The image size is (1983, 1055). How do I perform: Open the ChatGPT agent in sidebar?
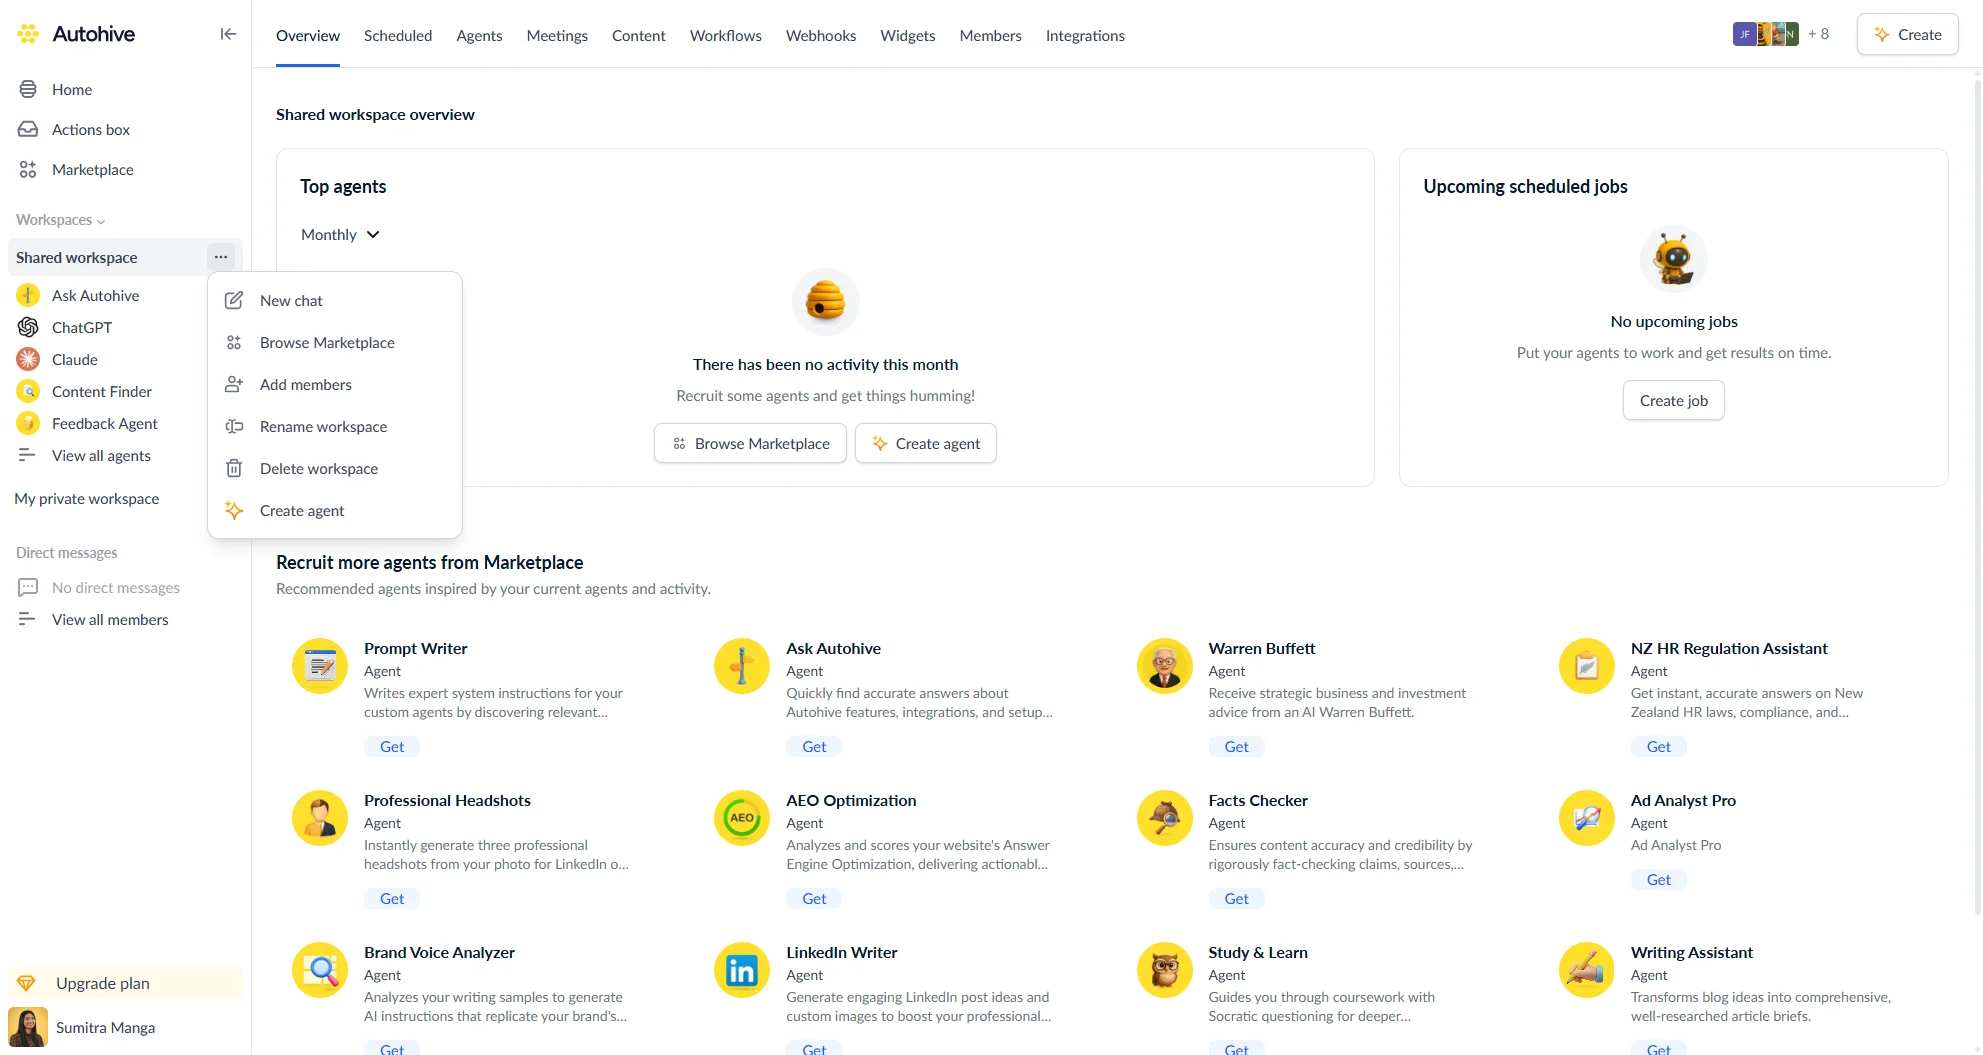click(81, 328)
